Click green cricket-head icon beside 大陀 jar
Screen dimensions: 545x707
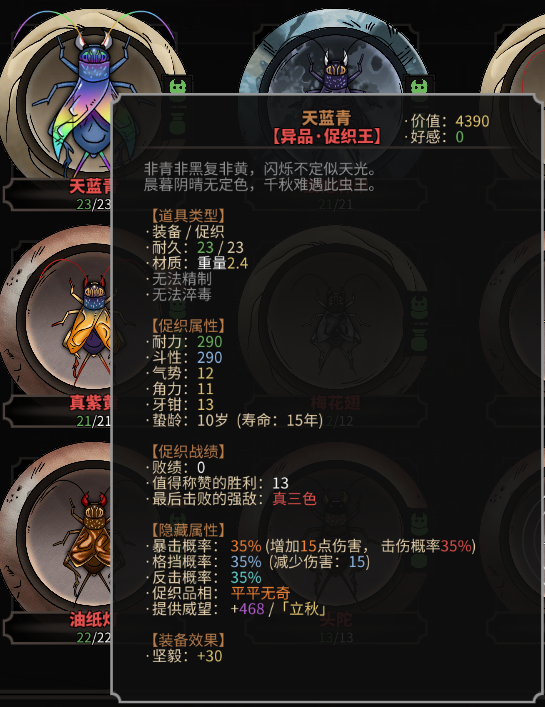[x=420, y=523]
